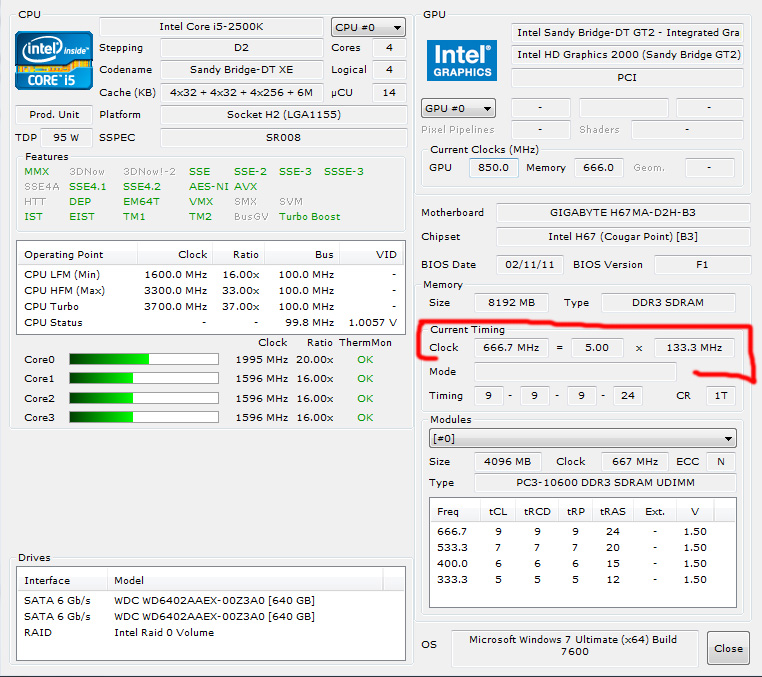Click the EM64T feature label
The image size is (762, 677).
(141, 202)
